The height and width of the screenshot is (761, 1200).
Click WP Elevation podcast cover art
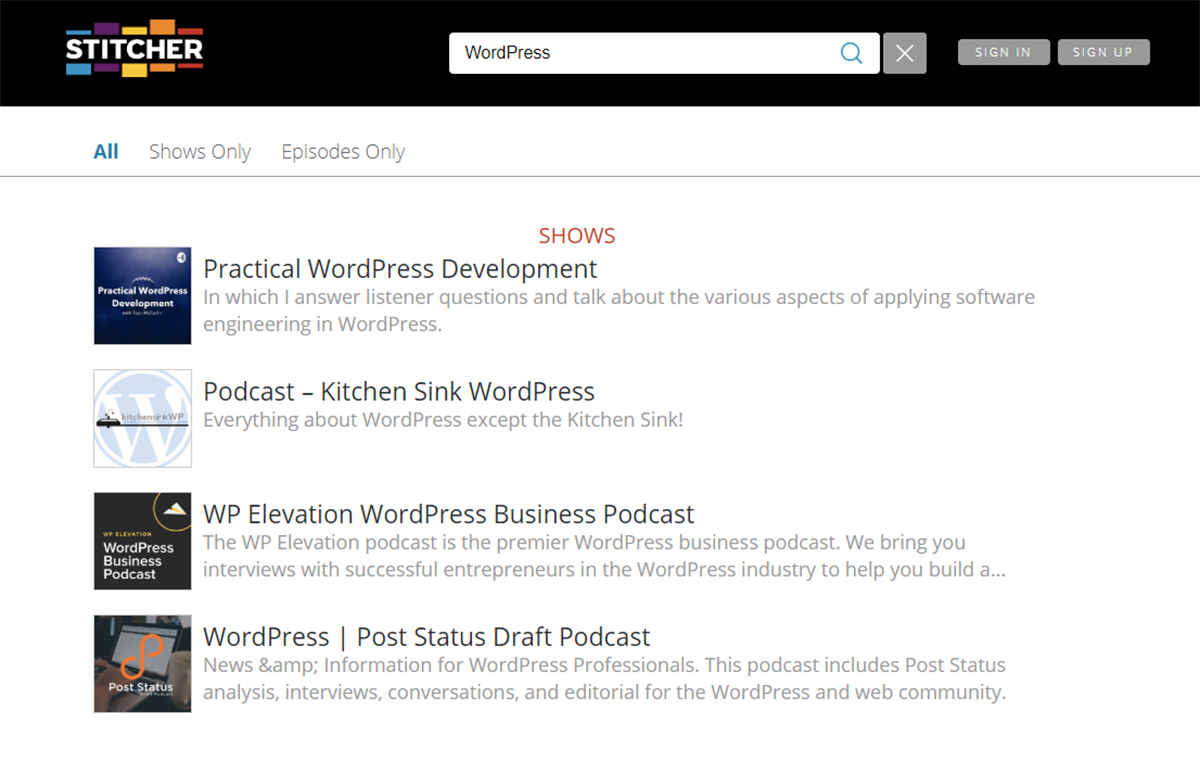coord(143,541)
